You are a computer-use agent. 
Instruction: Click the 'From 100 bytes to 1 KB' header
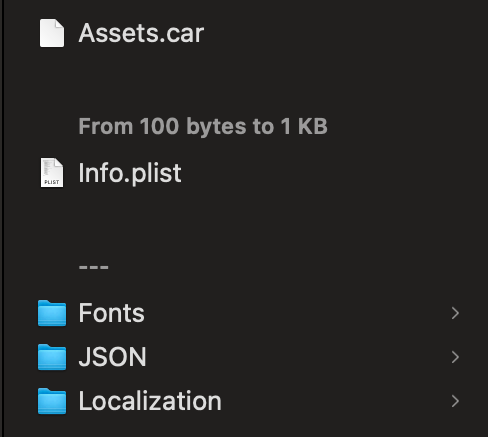(203, 127)
